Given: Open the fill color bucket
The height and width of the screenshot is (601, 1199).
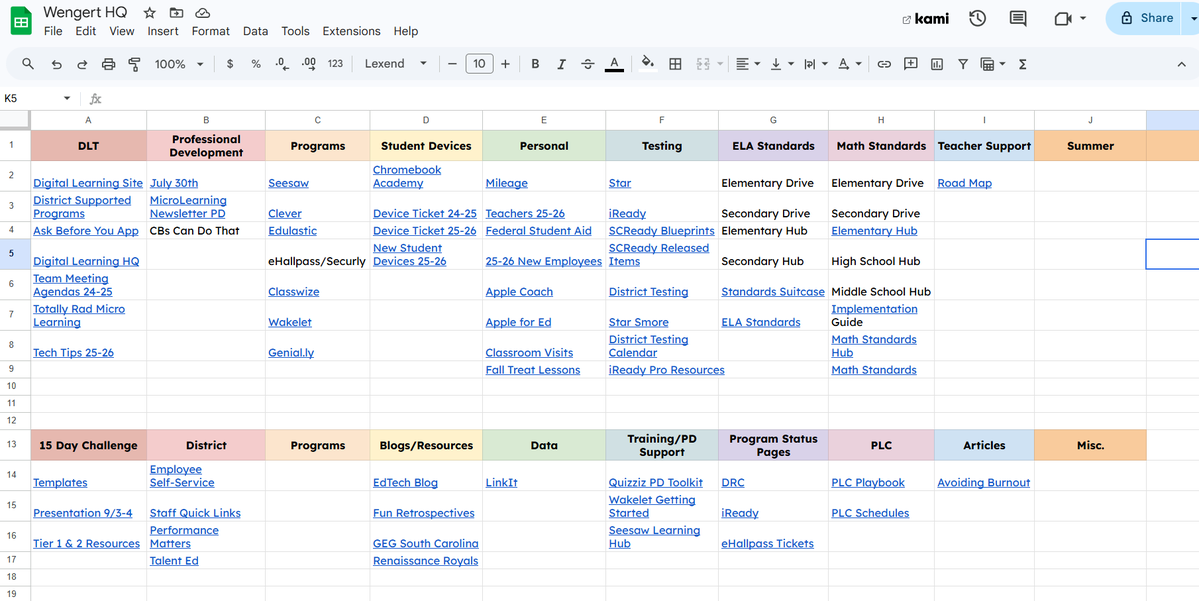Looking at the screenshot, I should tap(648, 64).
